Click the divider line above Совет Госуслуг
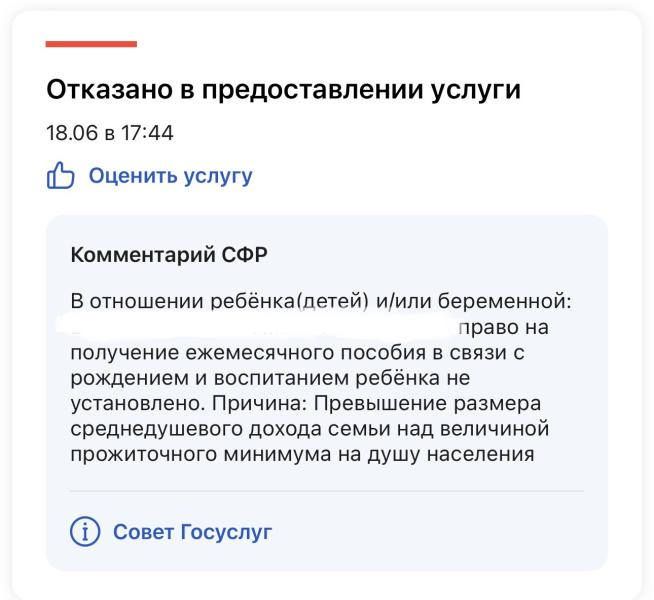Viewport: 654px width, 600px height. pos(327,491)
